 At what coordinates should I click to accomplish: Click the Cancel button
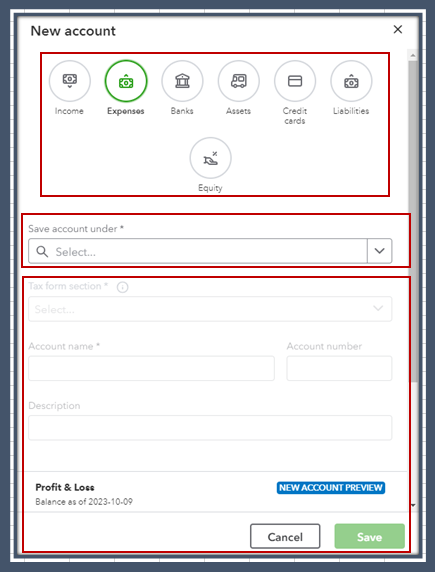285,536
